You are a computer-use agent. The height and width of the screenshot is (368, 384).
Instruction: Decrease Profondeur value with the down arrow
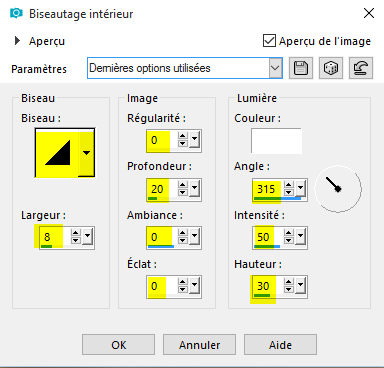coord(182,192)
